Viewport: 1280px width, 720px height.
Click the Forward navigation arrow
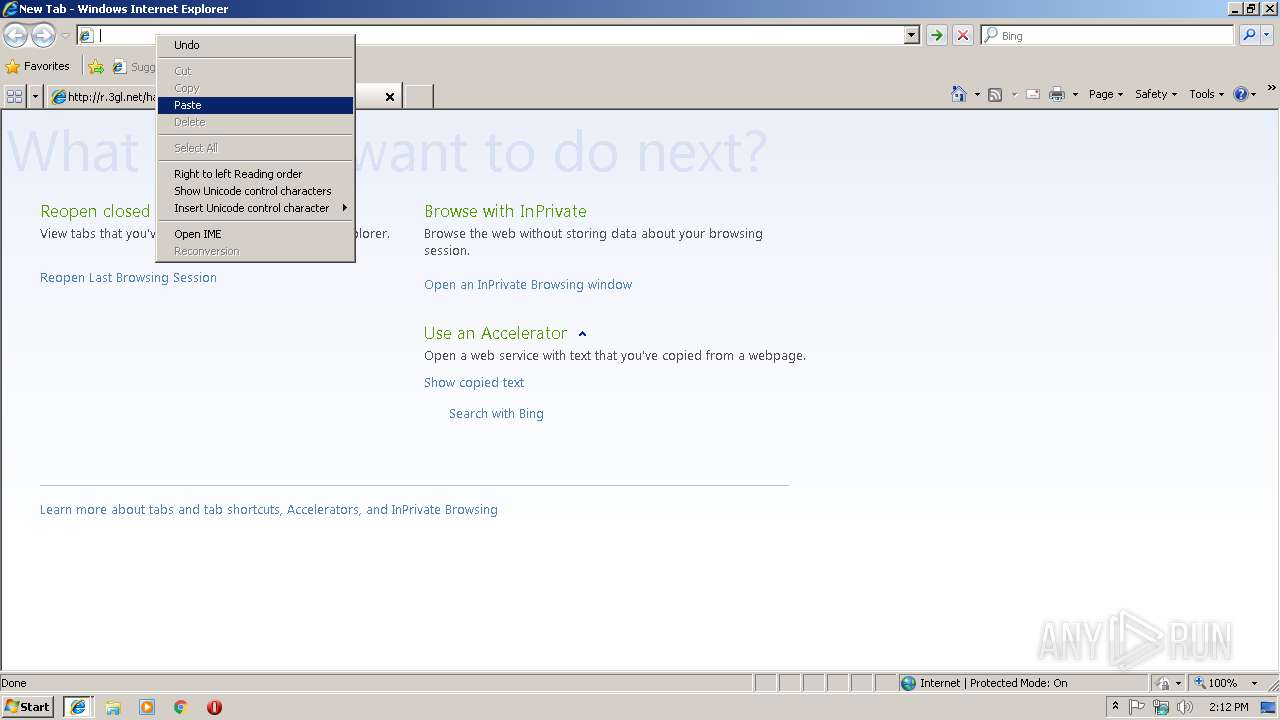[43, 35]
